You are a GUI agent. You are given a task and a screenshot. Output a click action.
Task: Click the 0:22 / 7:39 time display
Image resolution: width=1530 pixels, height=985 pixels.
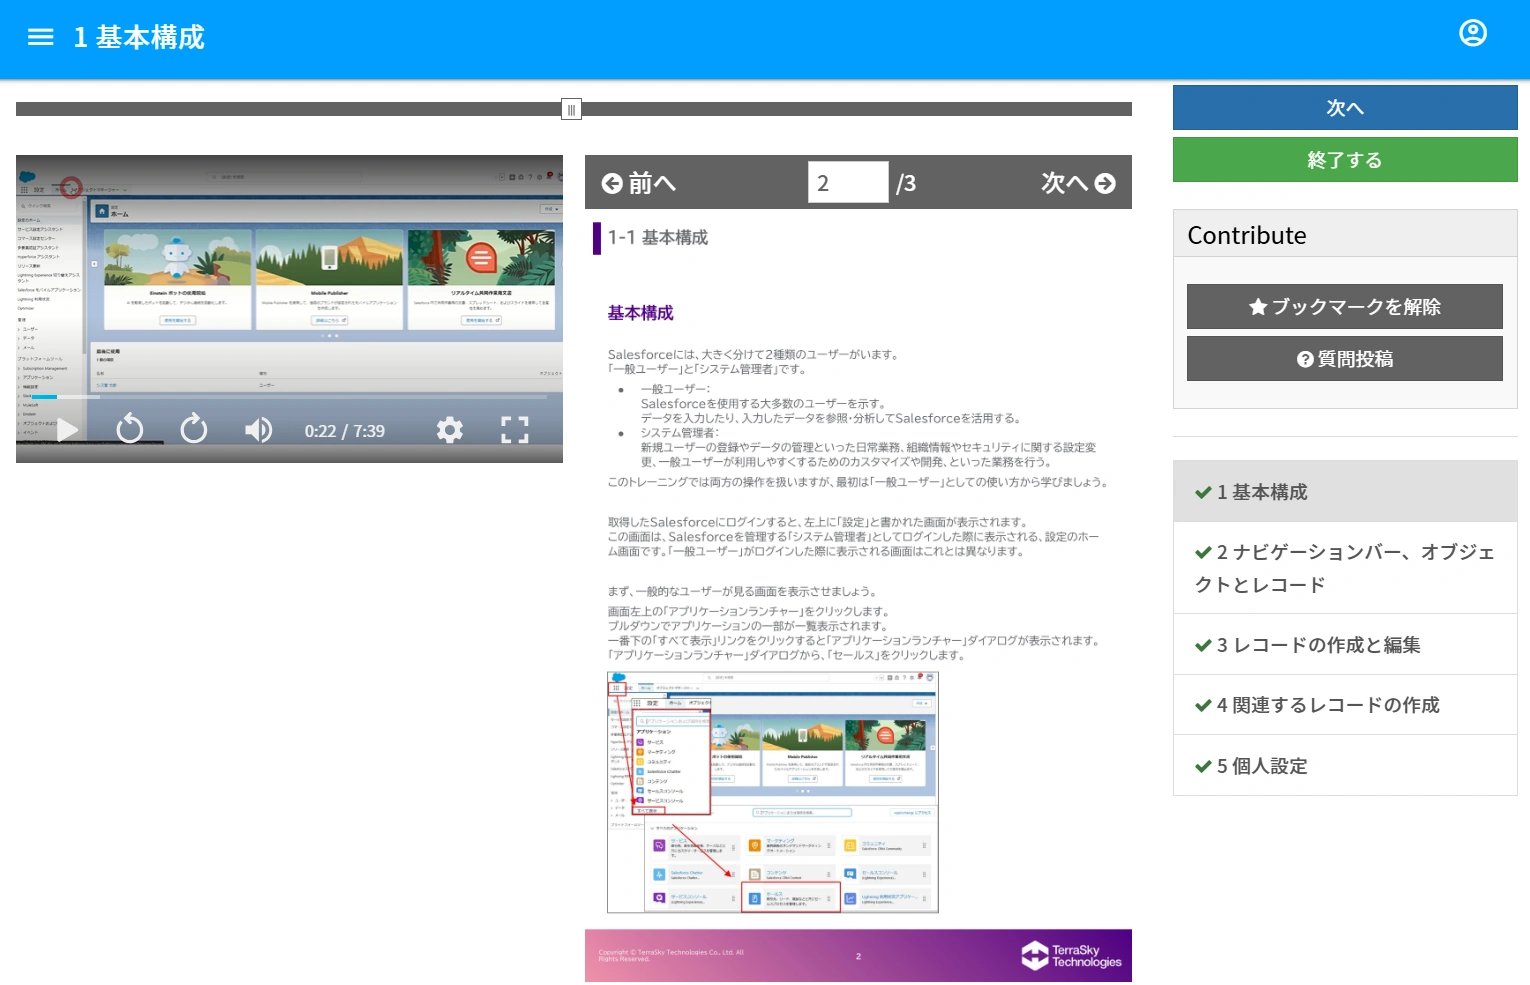(x=345, y=431)
